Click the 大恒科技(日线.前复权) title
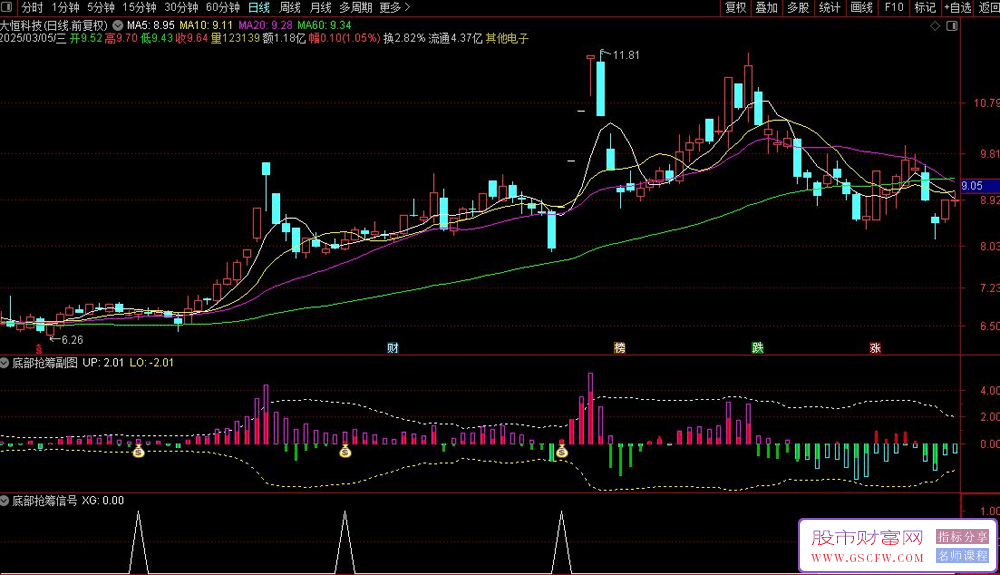 [x=54, y=25]
